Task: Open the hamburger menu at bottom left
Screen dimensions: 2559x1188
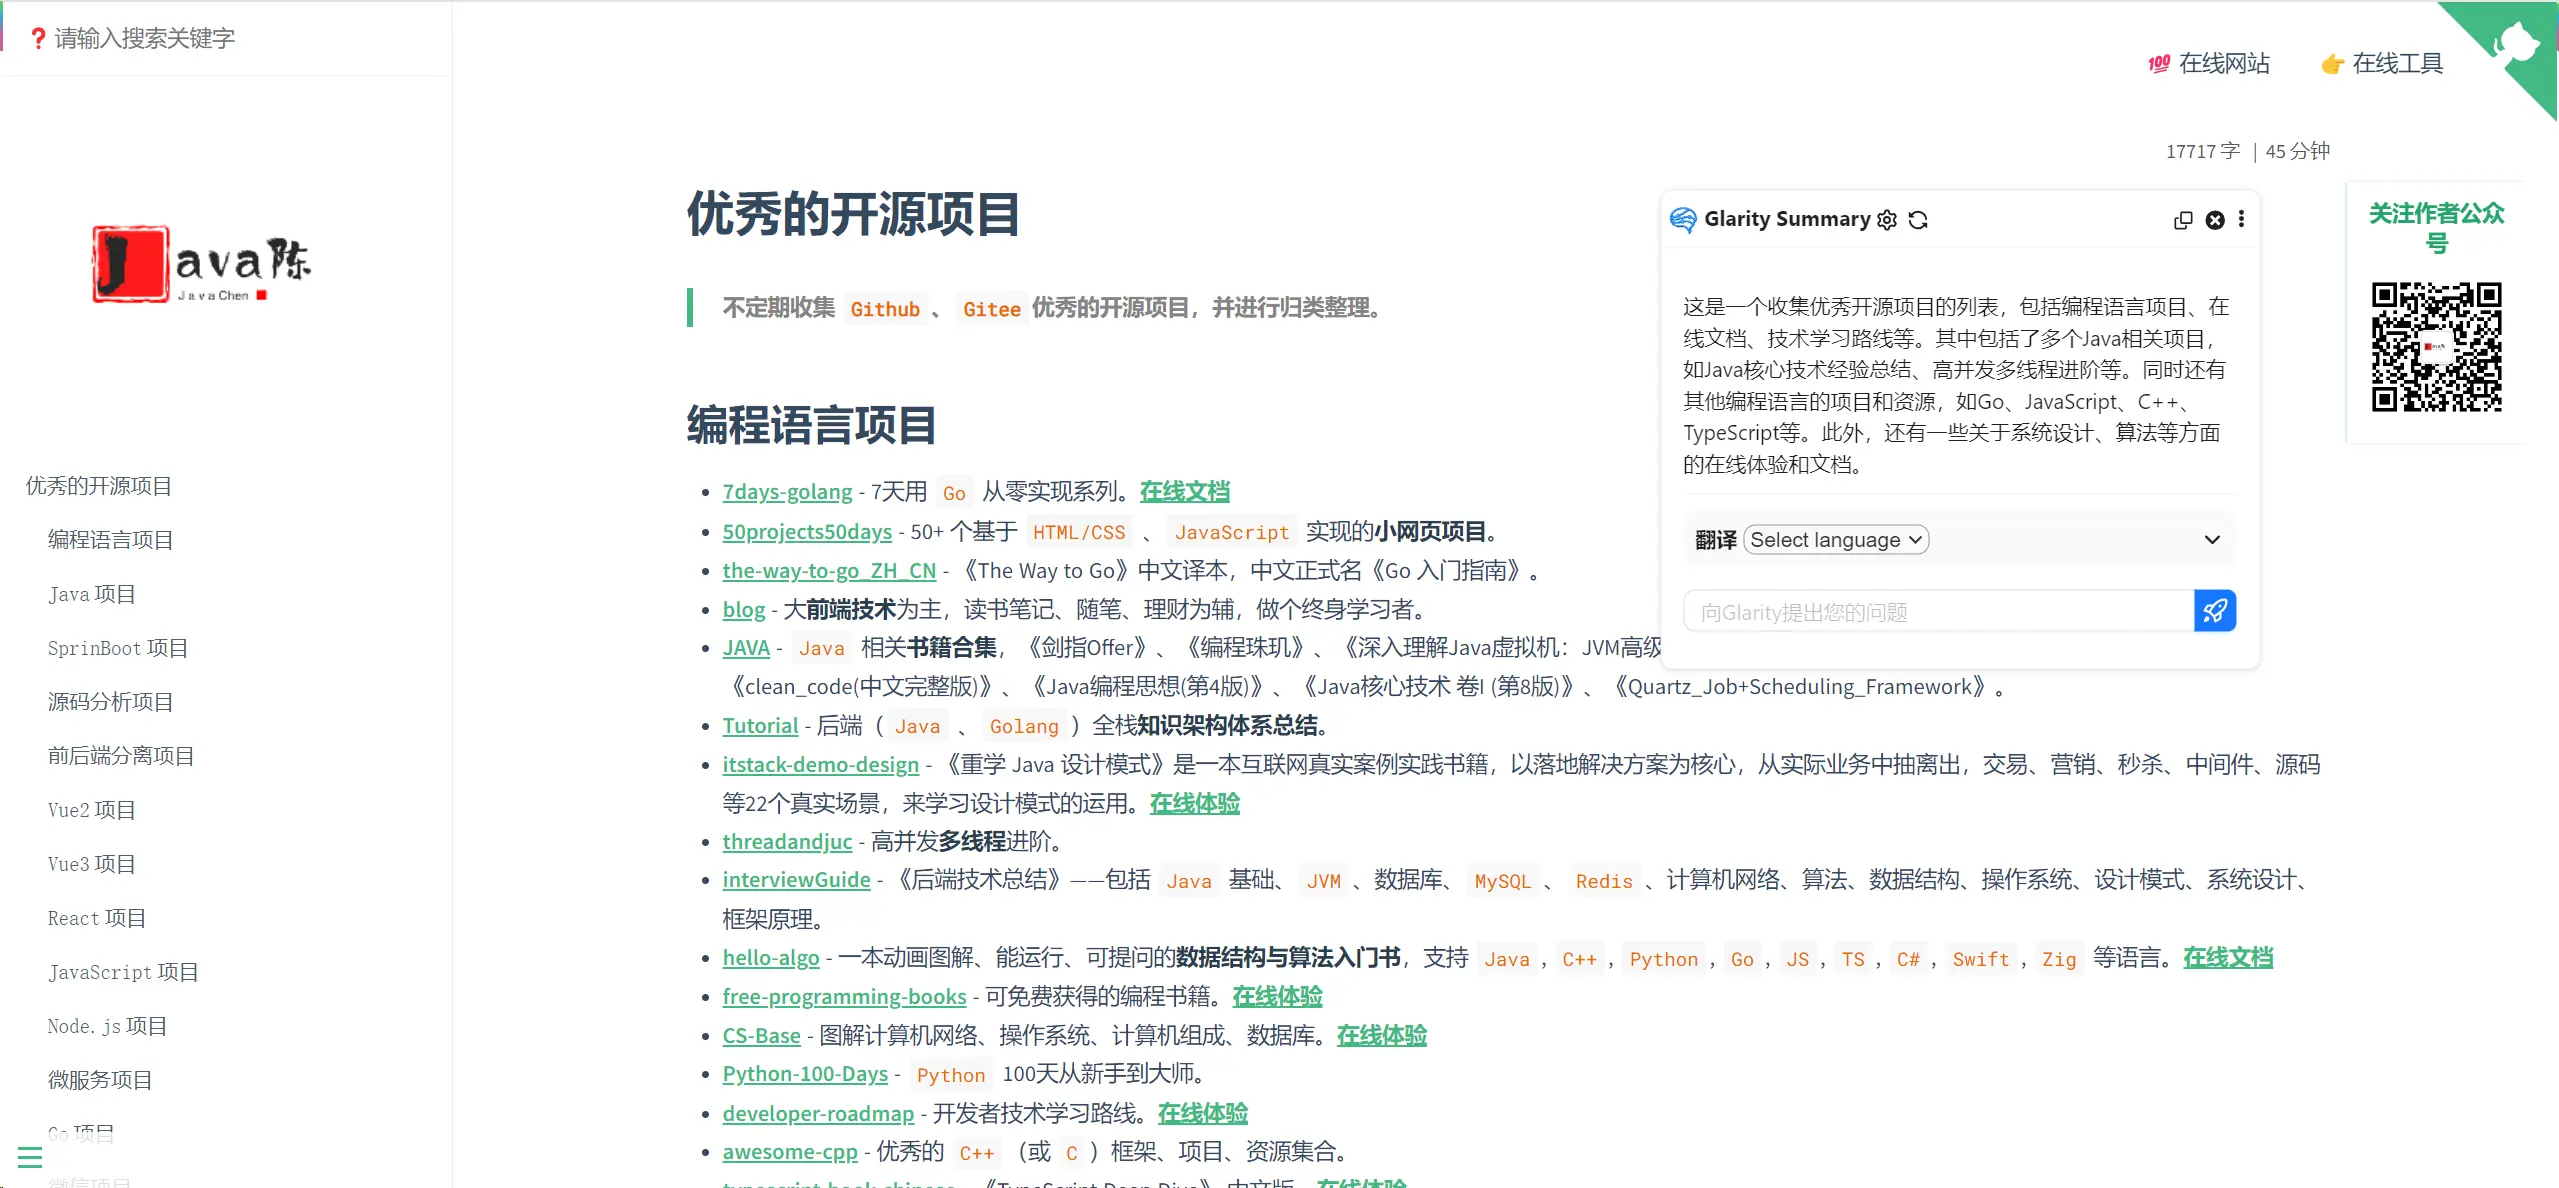Action: click(29, 1157)
